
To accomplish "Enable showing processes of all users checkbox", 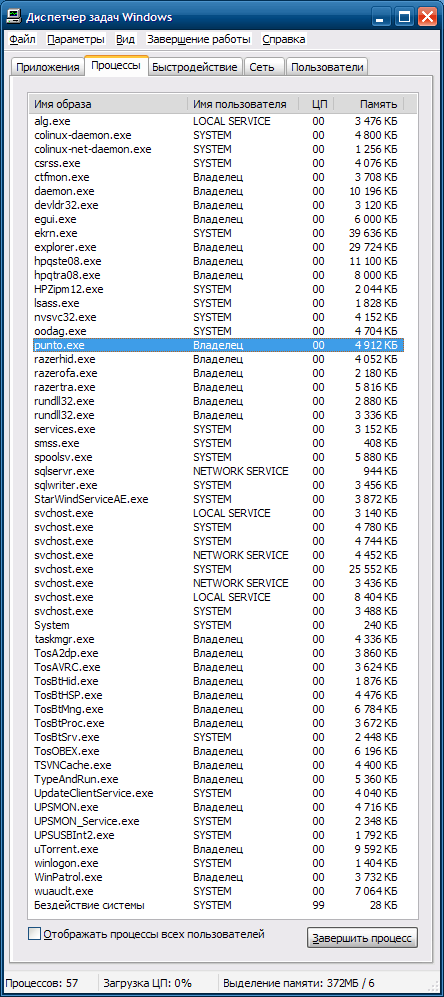I will (x=34, y=934).
